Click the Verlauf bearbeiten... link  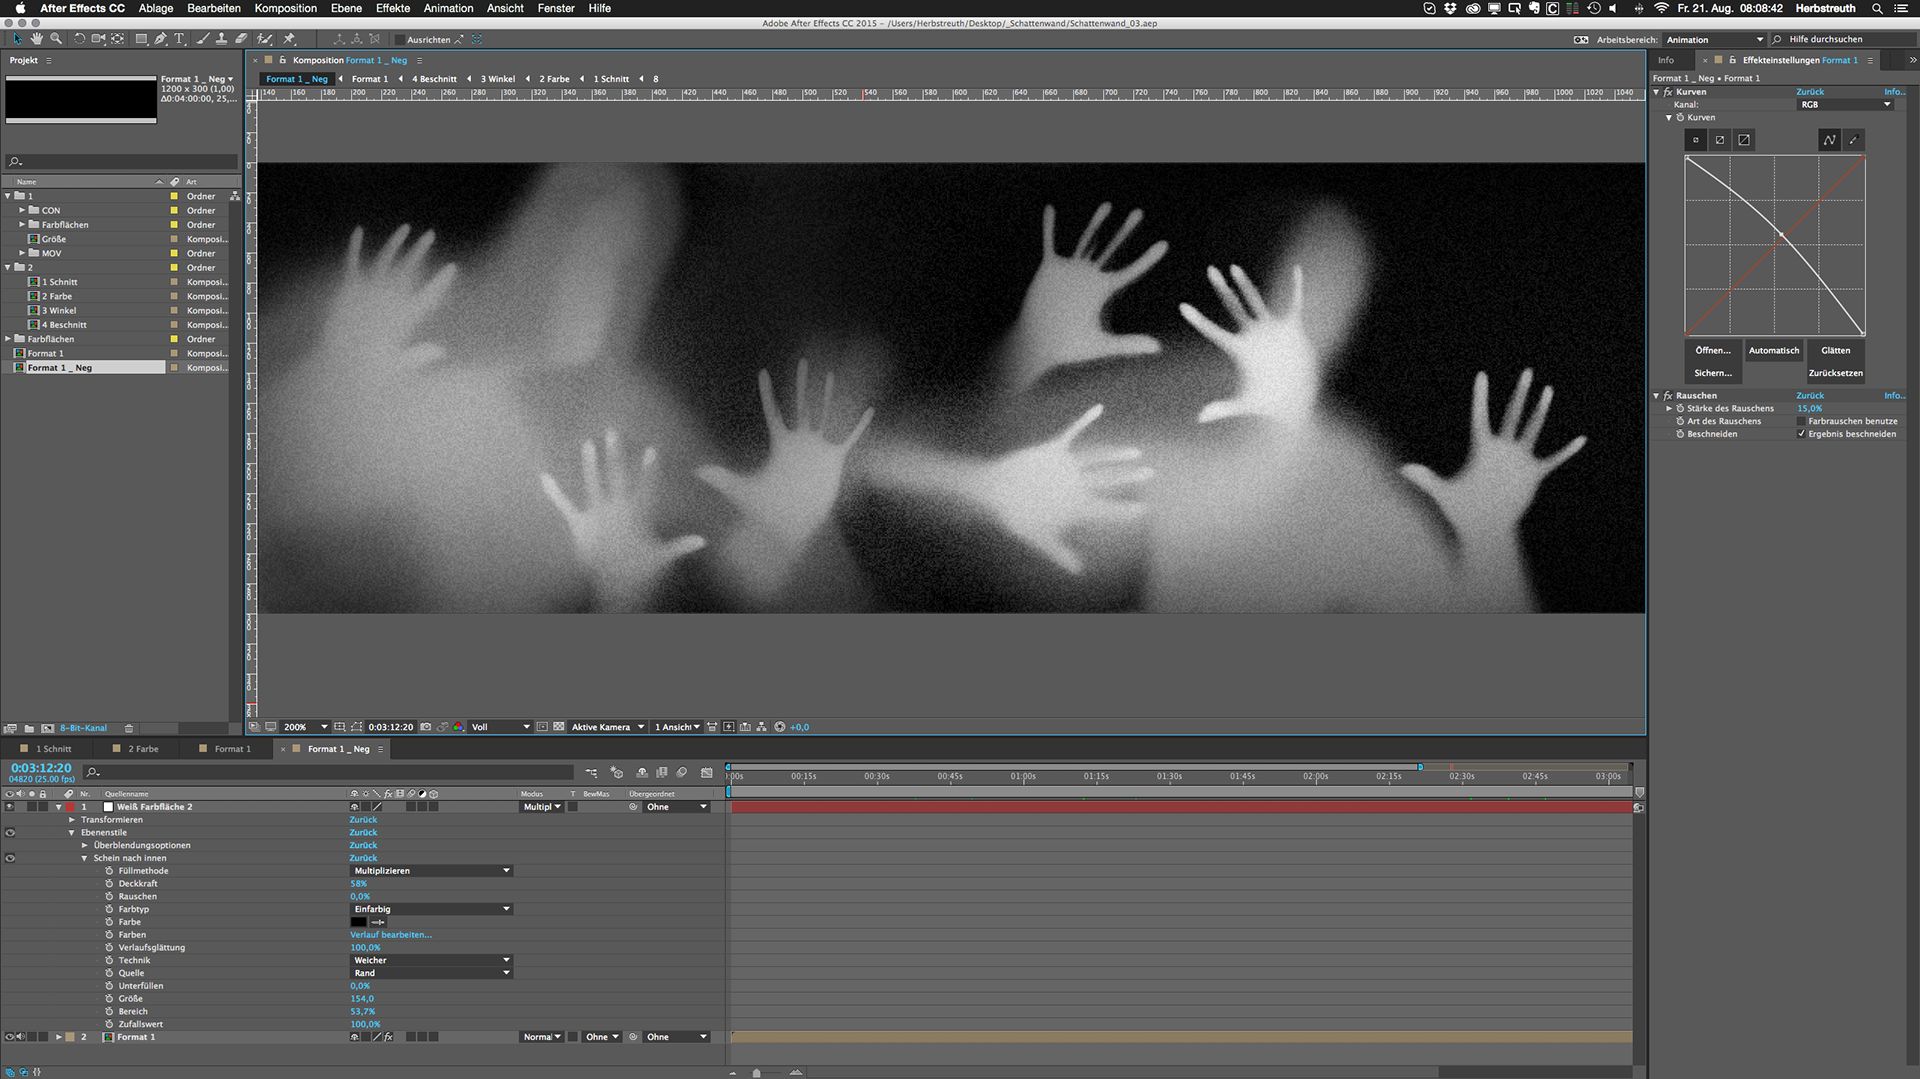(391, 935)
